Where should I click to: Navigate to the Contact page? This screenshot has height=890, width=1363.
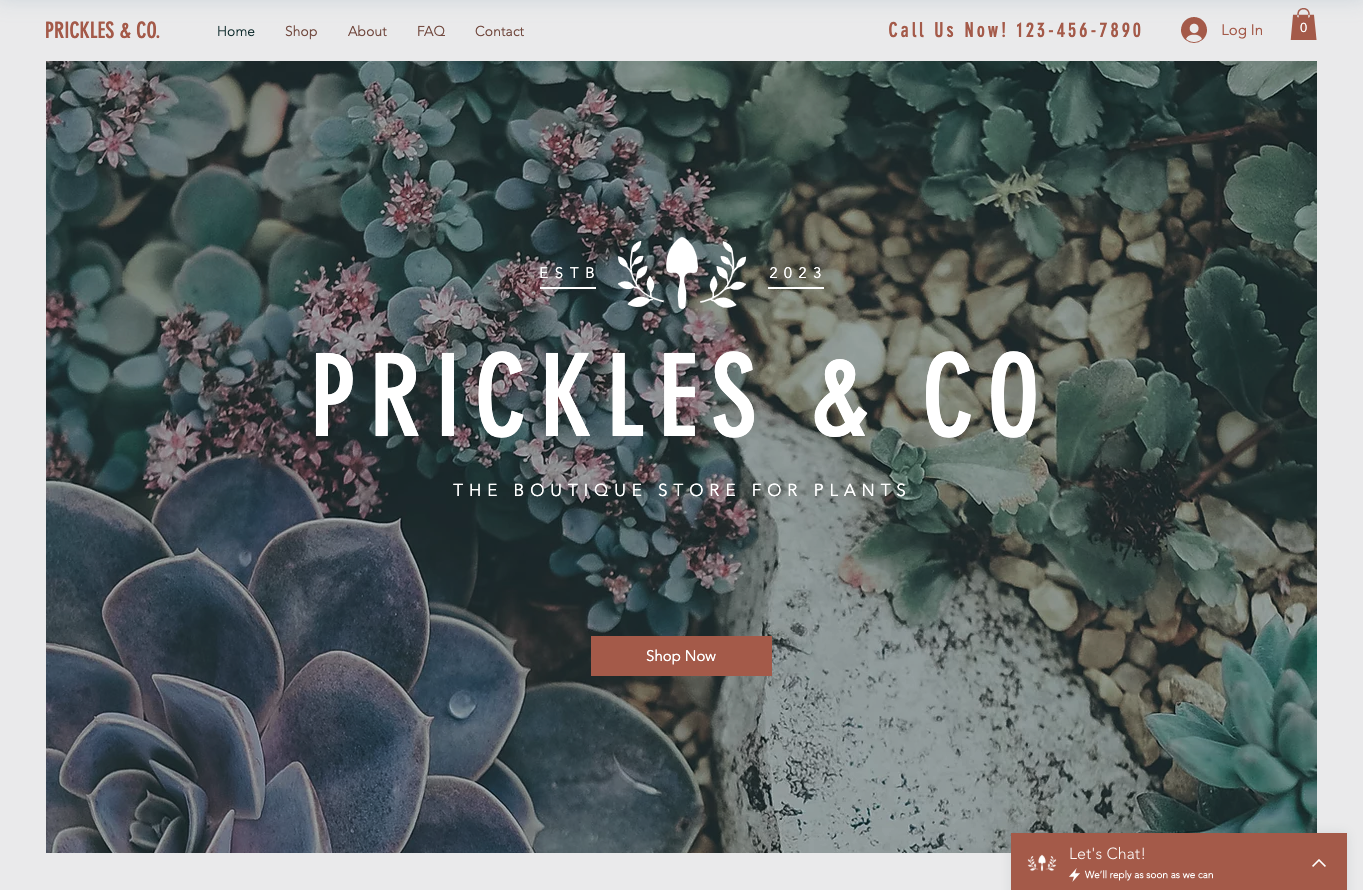(x=499, y=31)
